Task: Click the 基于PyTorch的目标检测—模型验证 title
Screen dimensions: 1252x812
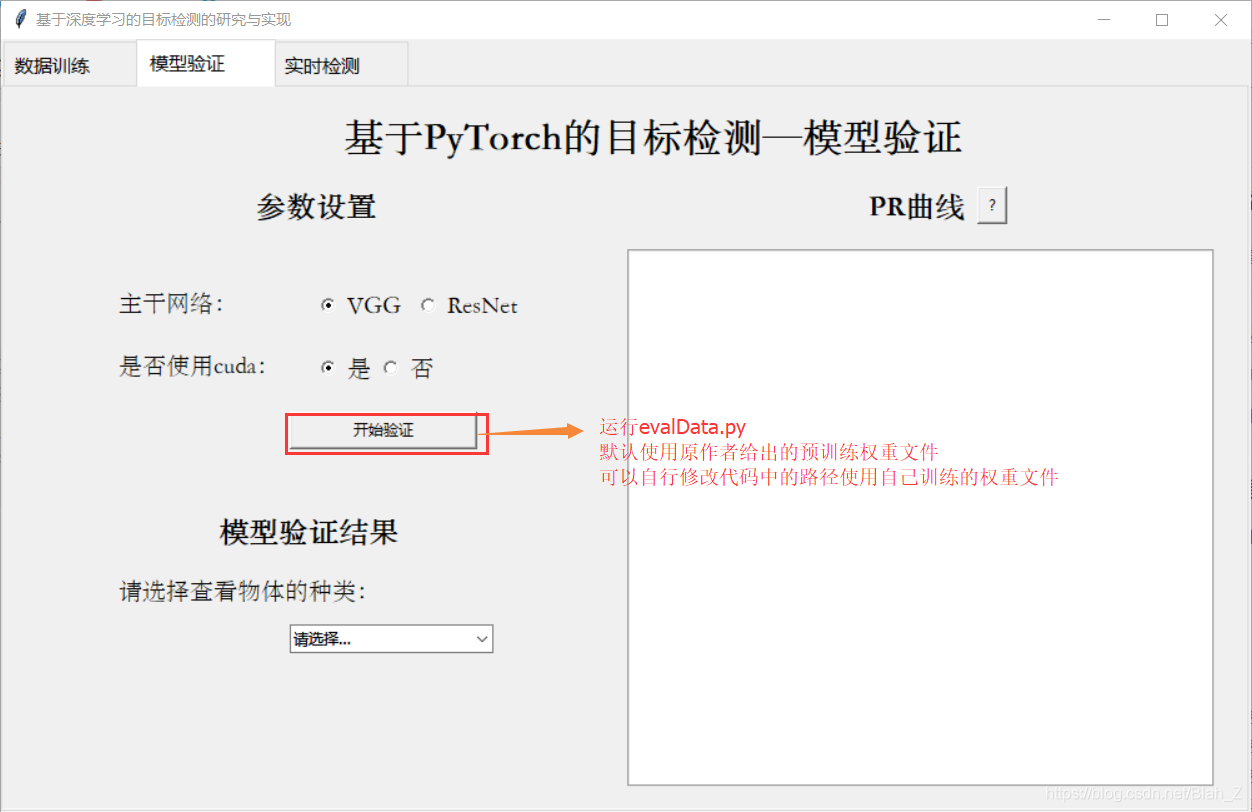Action: click(653, 138)
